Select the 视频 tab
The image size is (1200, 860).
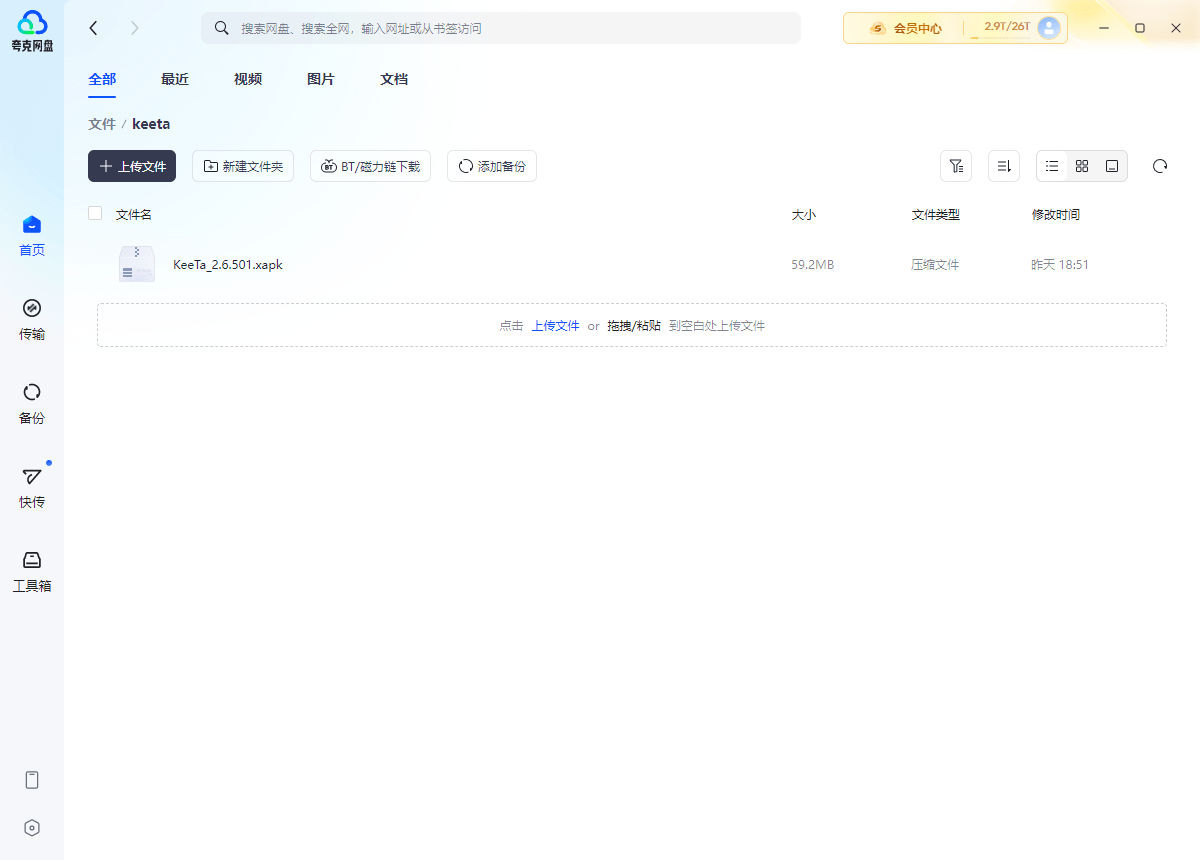(x=248, y=79)
